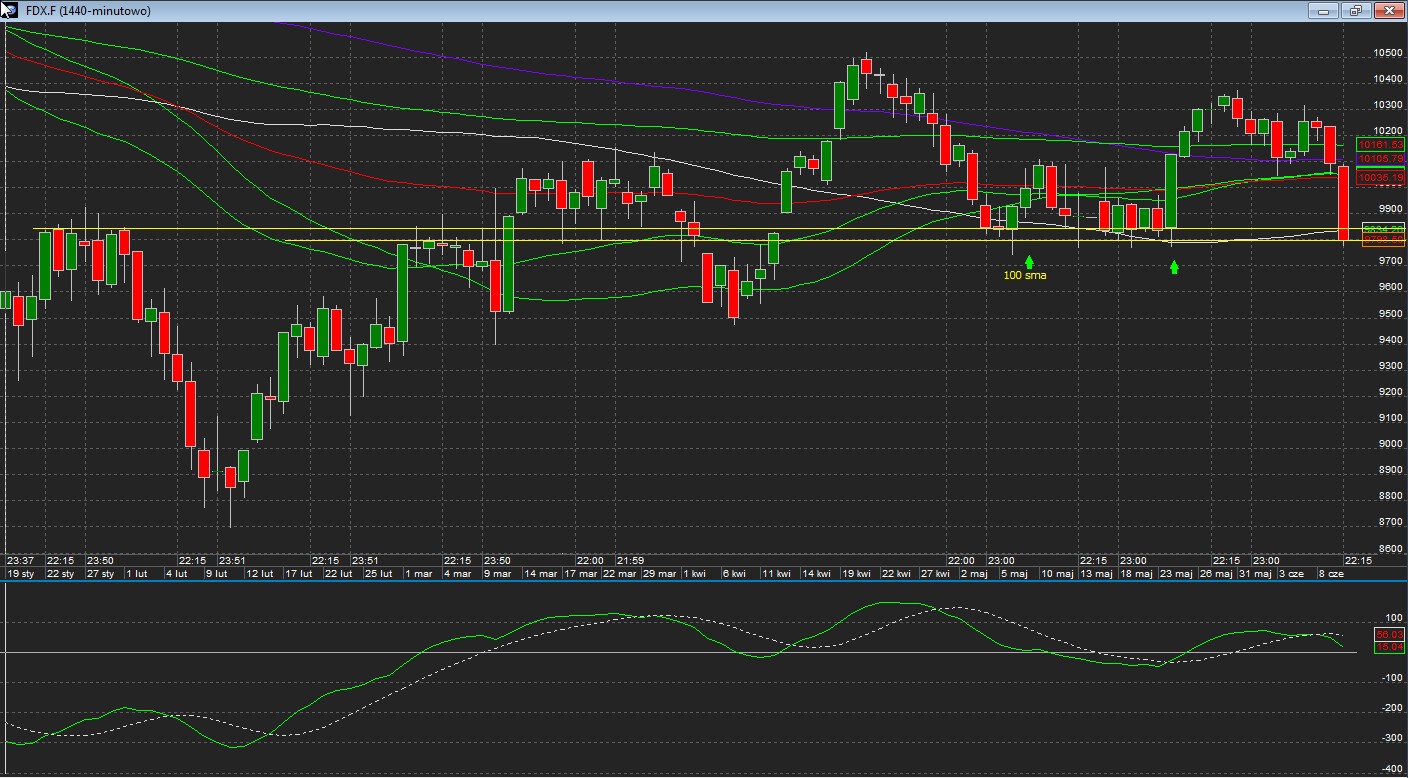Click the FDX.F (1440-minutowo) title bar

(600, 10)
